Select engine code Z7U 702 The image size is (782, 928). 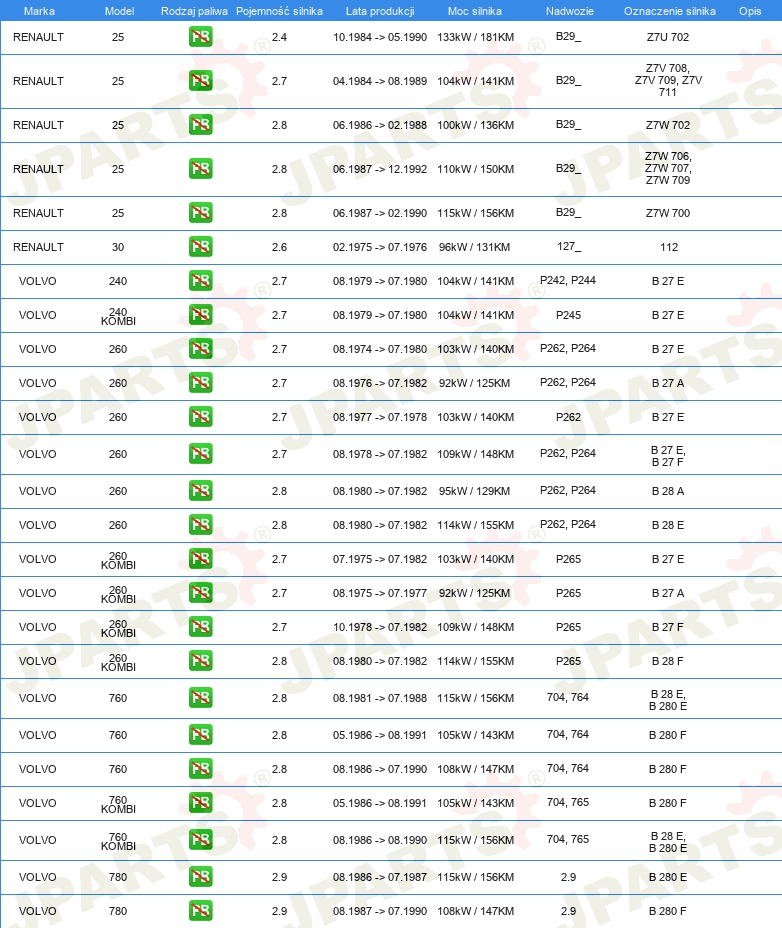668,37
